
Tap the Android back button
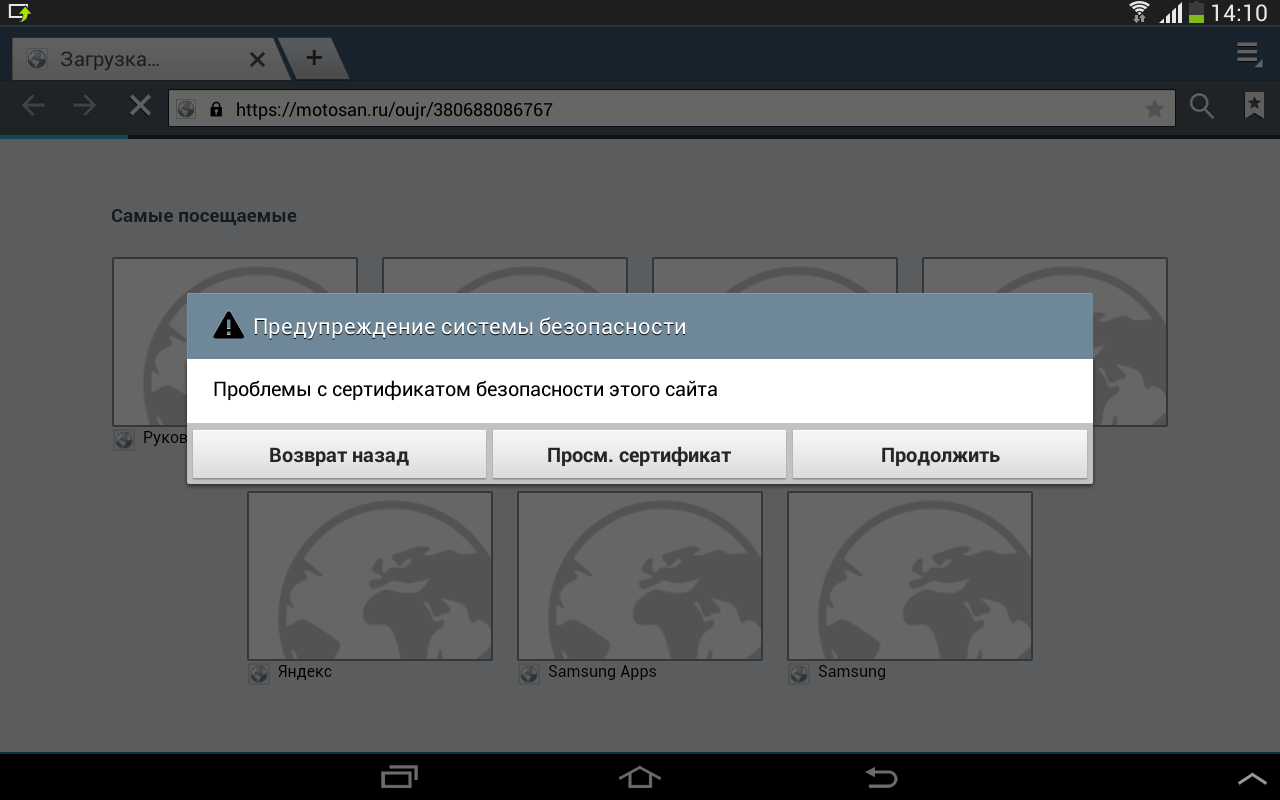(x=881, y=777)
